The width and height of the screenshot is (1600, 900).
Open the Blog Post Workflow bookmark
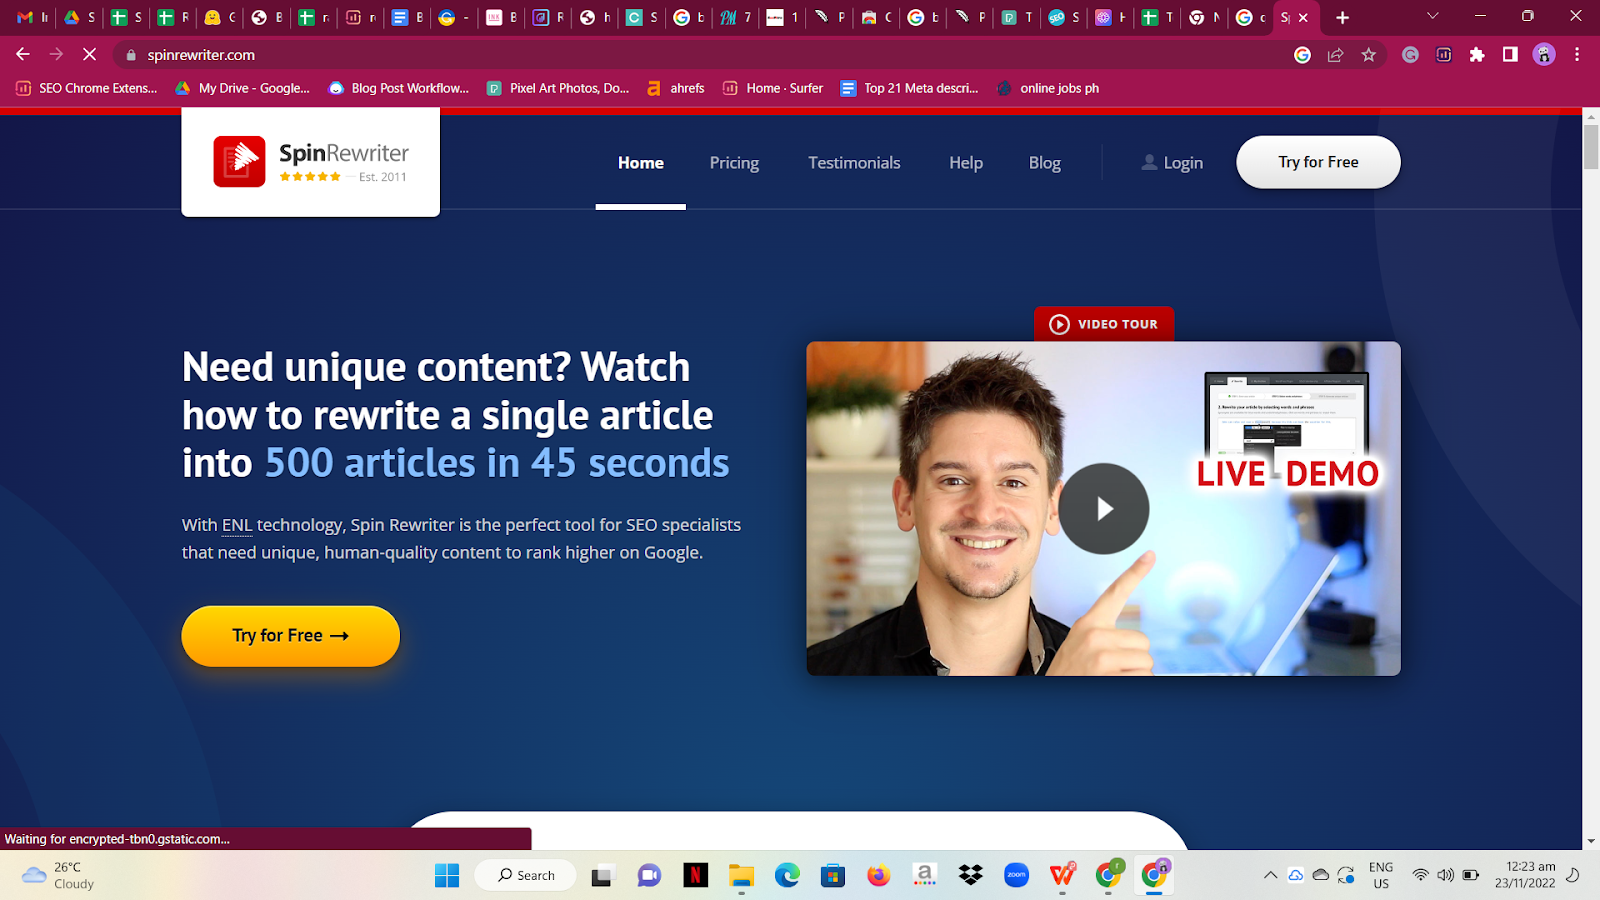tap(399, 88)
